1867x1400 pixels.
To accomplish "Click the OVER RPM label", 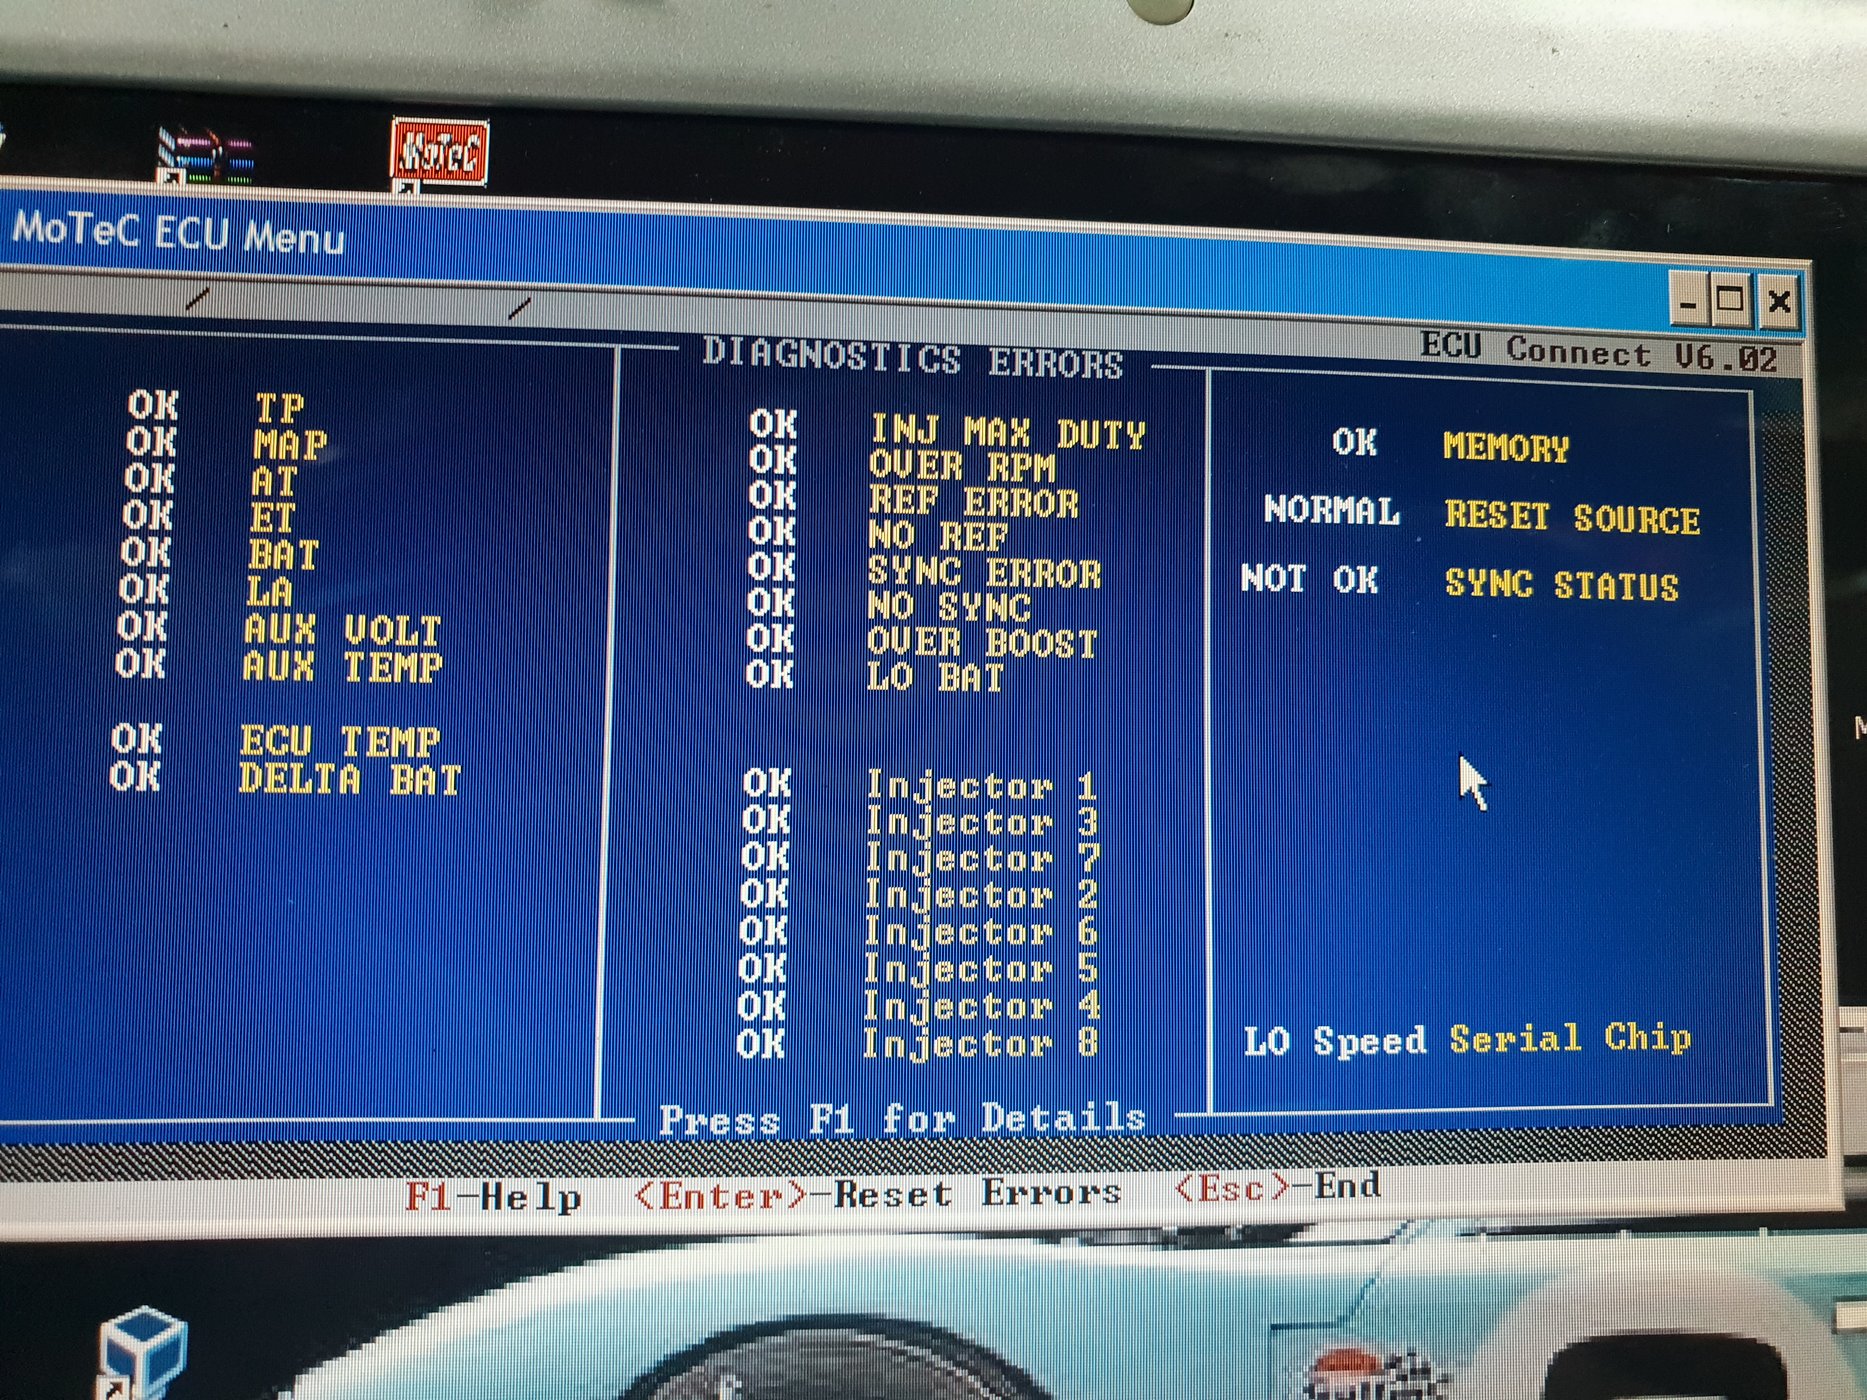I will pos(962,466).
